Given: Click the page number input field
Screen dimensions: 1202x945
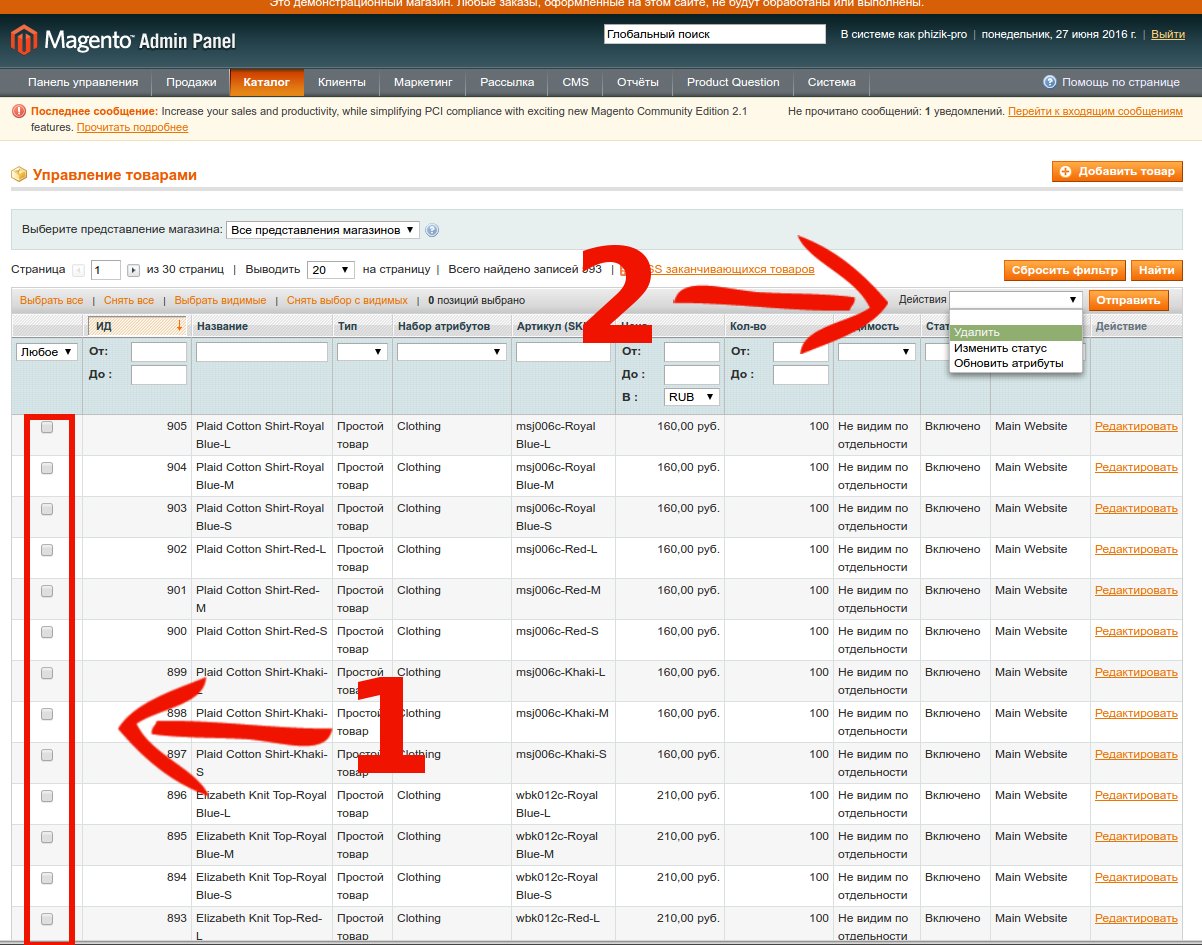Looking at the screenshot, I should (x=106, y=270).
